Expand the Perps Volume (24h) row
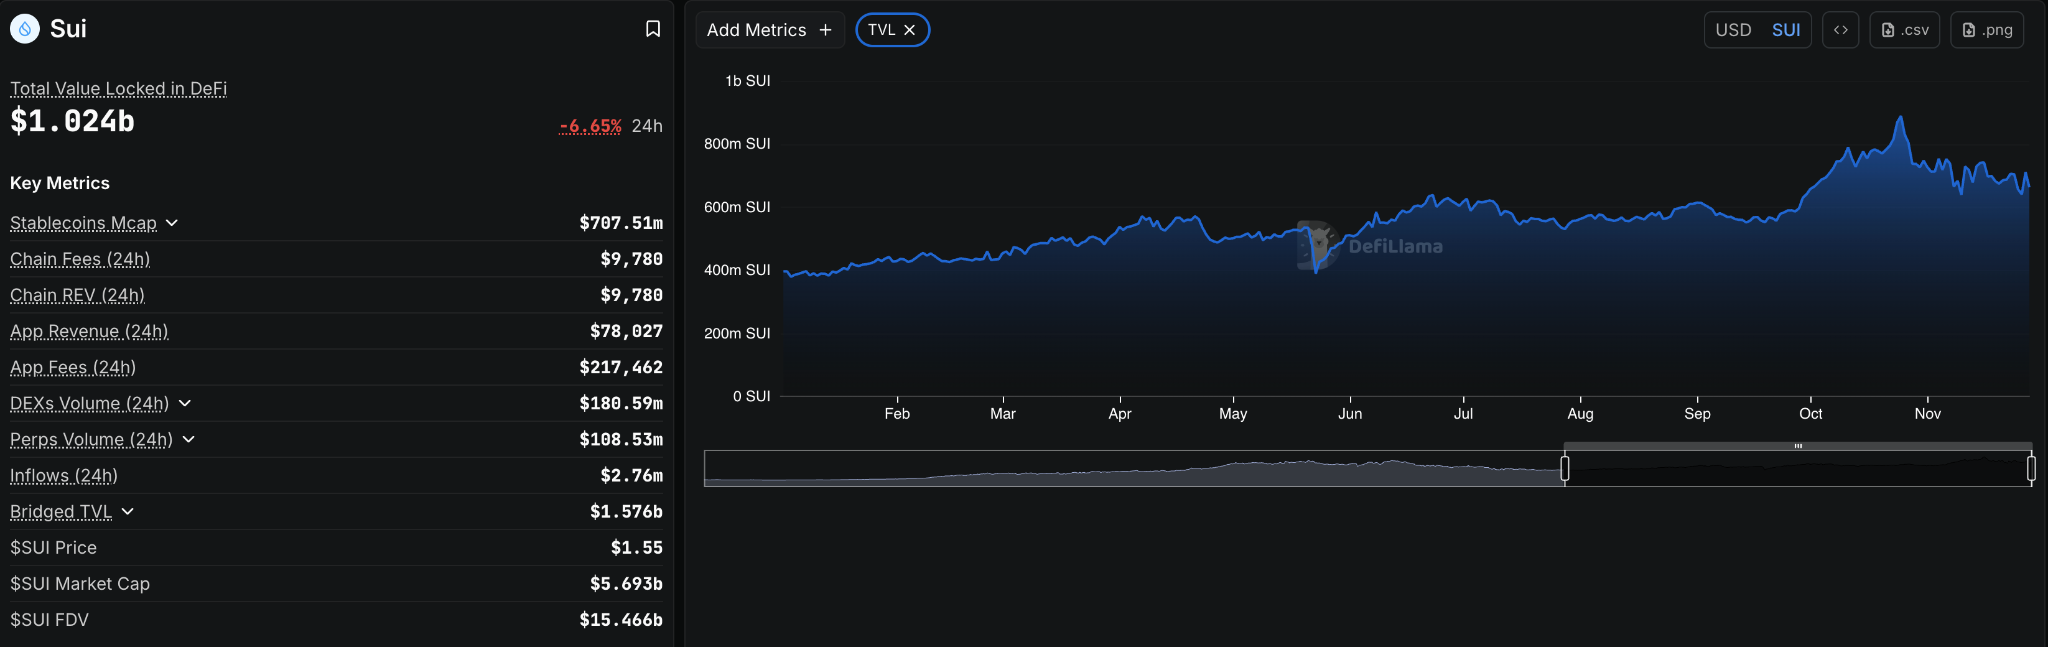This screenshot has width=2048, height=647. (189, 439)
